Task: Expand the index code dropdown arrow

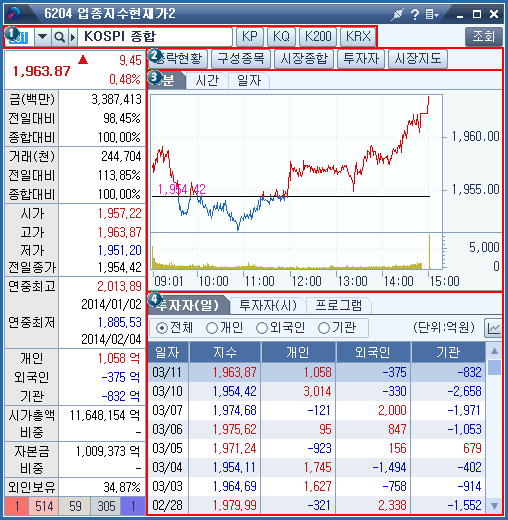Action: (x=43, y=37)
